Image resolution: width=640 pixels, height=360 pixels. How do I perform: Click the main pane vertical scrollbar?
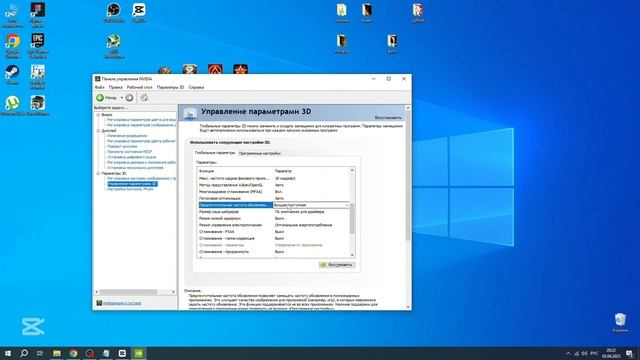click(408, 176)
